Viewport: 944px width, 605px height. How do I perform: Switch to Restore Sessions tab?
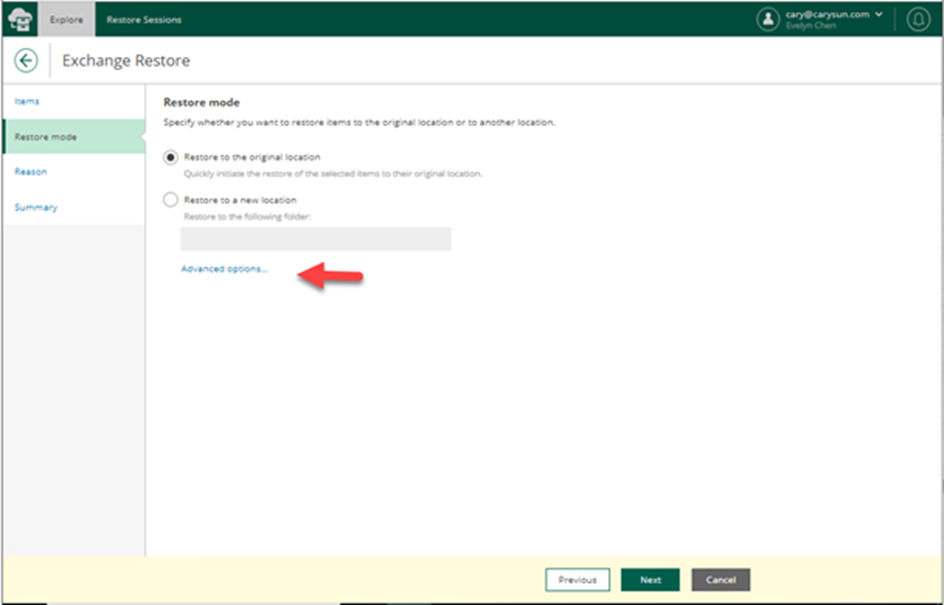(144, 20)
